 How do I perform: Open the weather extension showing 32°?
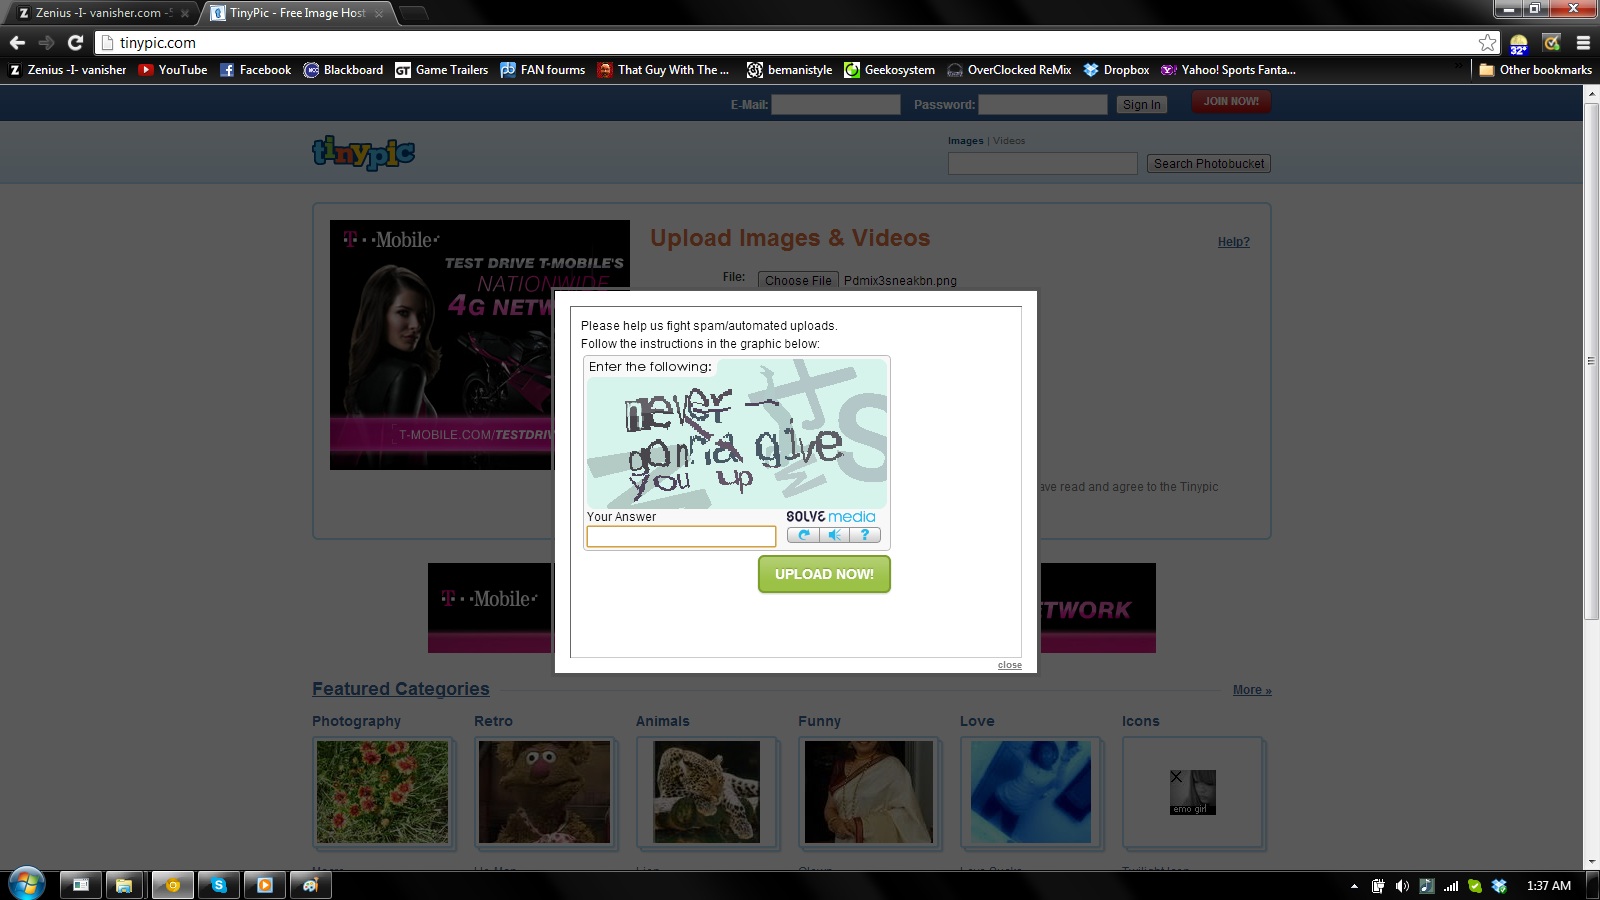(x=1519, y=43)
